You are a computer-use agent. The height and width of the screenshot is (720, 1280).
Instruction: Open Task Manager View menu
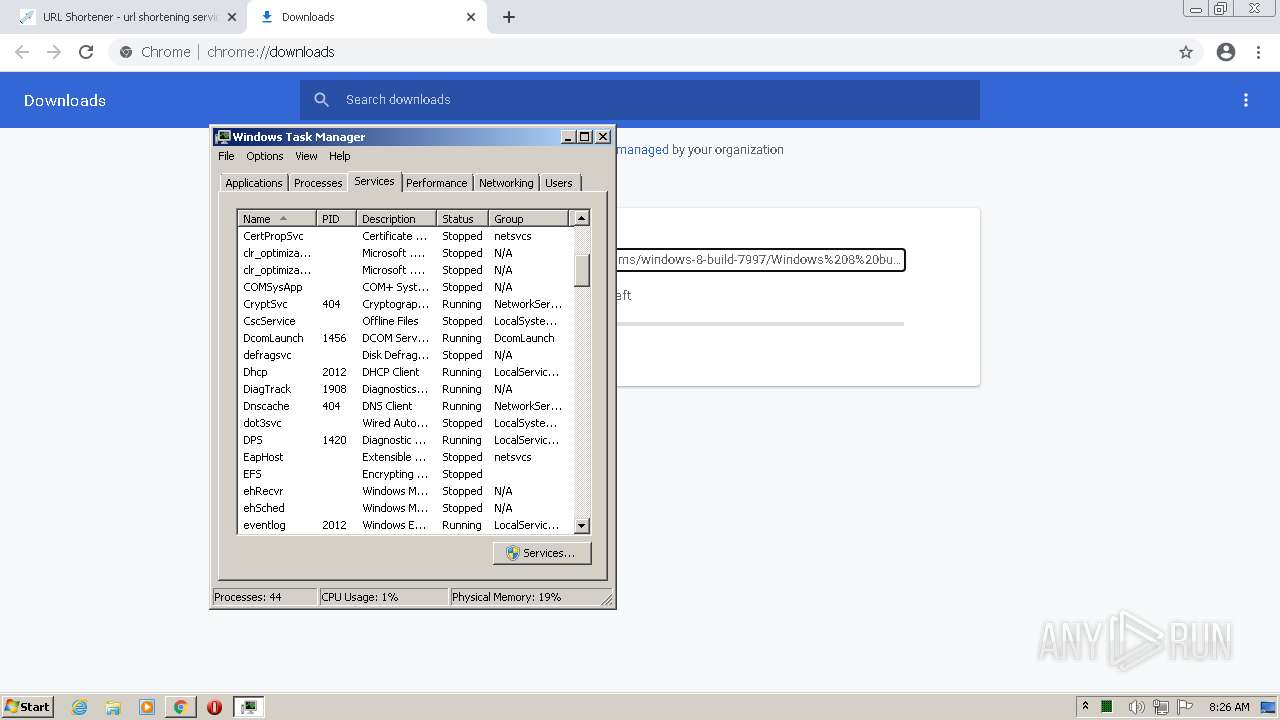(x=306, y=156)
